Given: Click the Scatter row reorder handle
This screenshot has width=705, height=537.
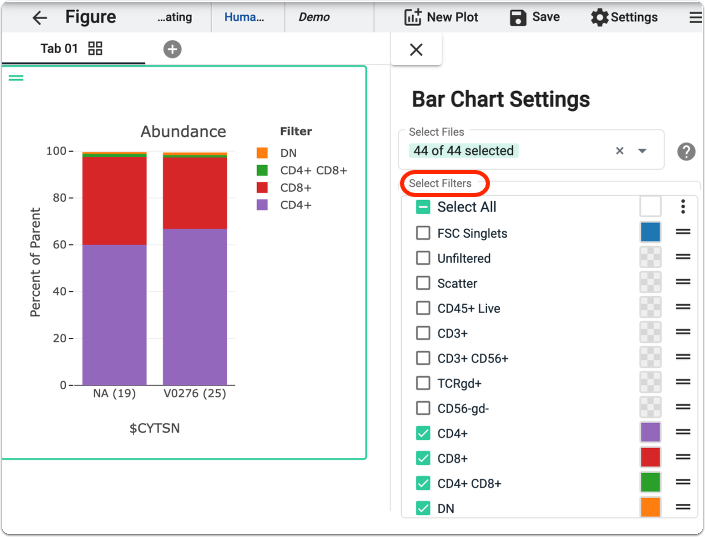Looking at the screenshot, I should pyautogui.click(x=683, y=282).
